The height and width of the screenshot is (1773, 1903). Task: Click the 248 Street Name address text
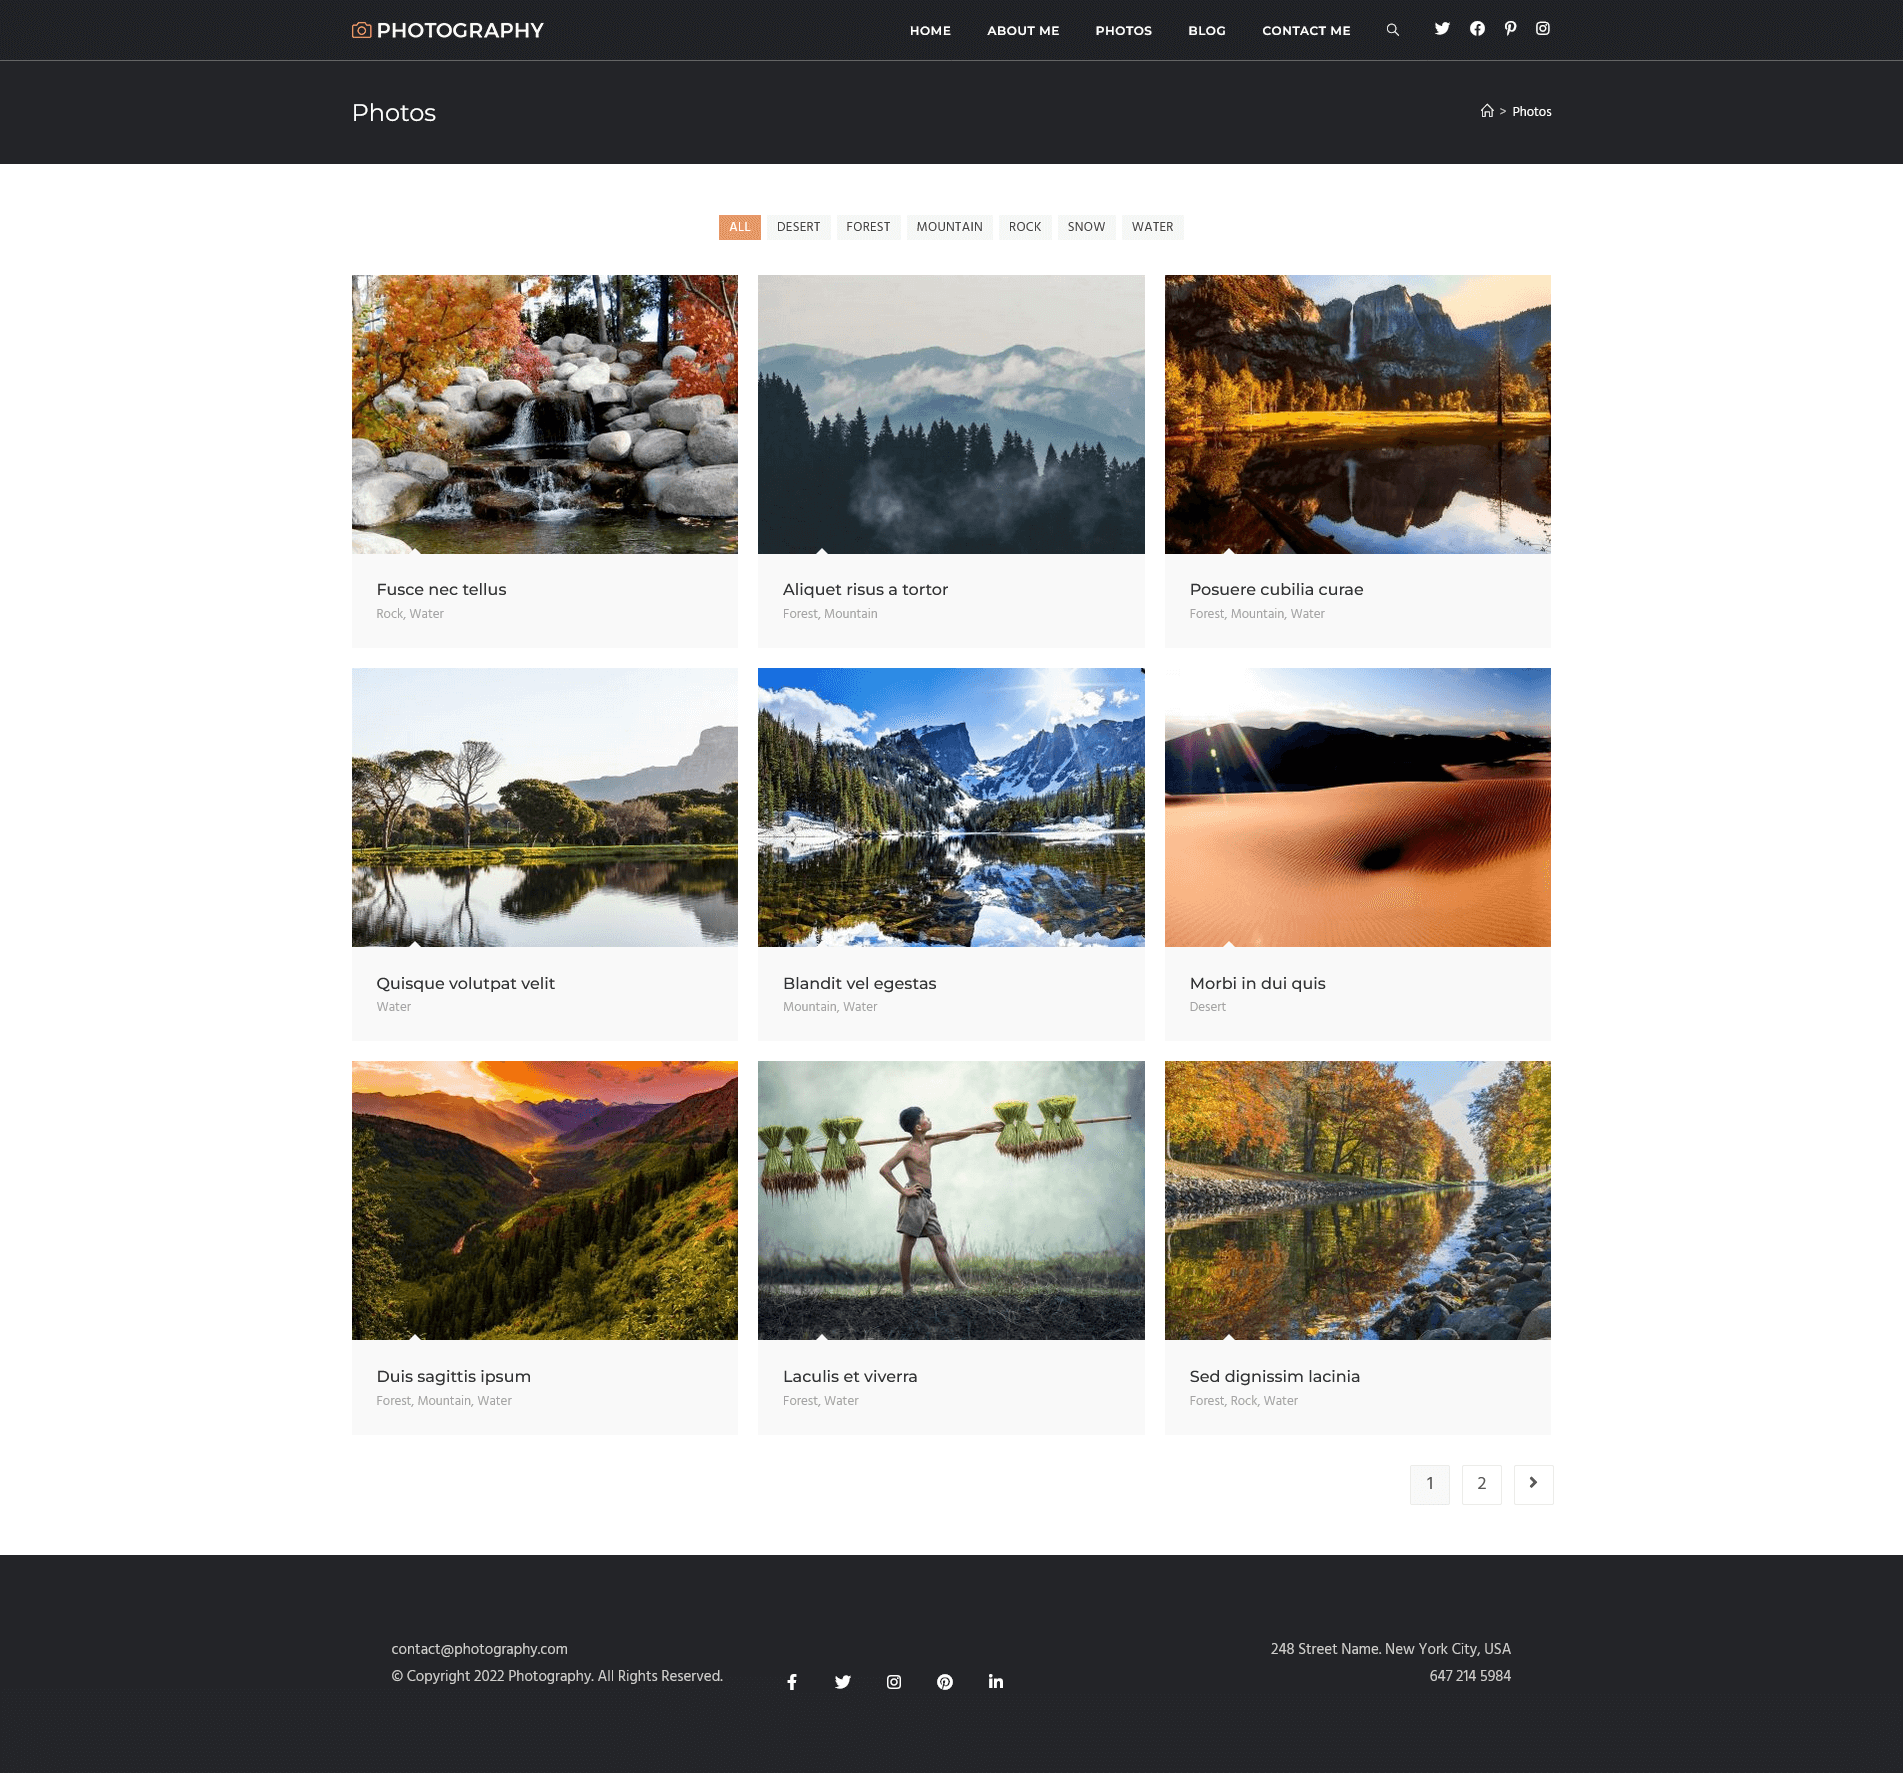[1390, 1649]
